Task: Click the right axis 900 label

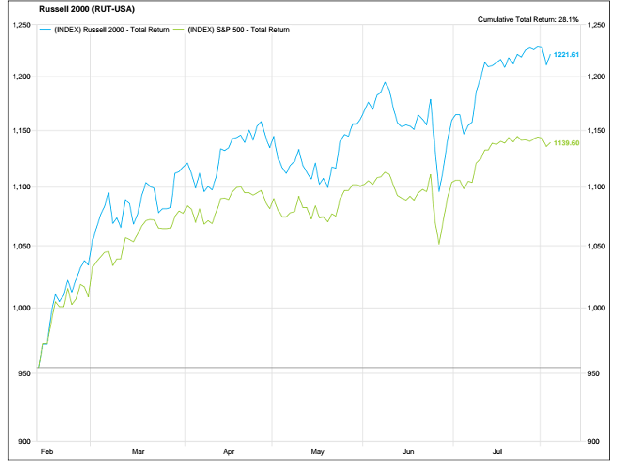Action: (593, 441)
